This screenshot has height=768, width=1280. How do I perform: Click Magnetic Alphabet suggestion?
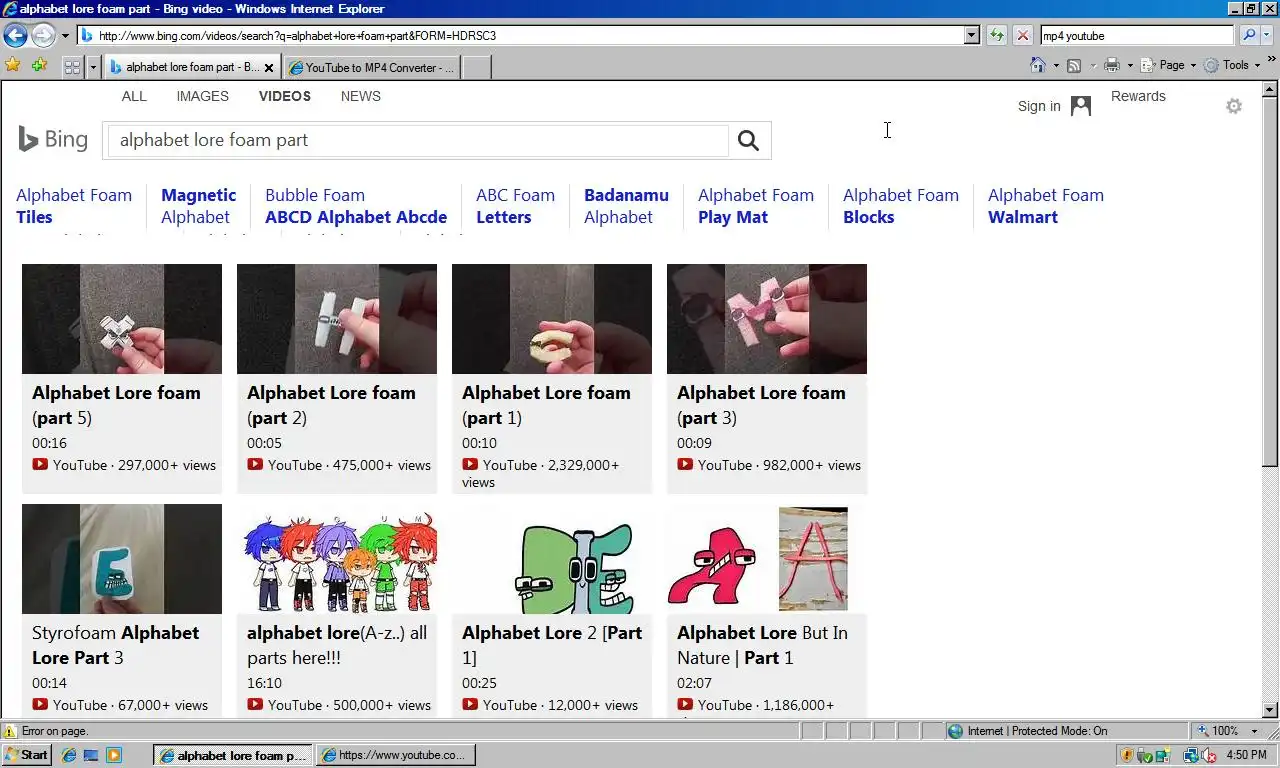[198, 206]
